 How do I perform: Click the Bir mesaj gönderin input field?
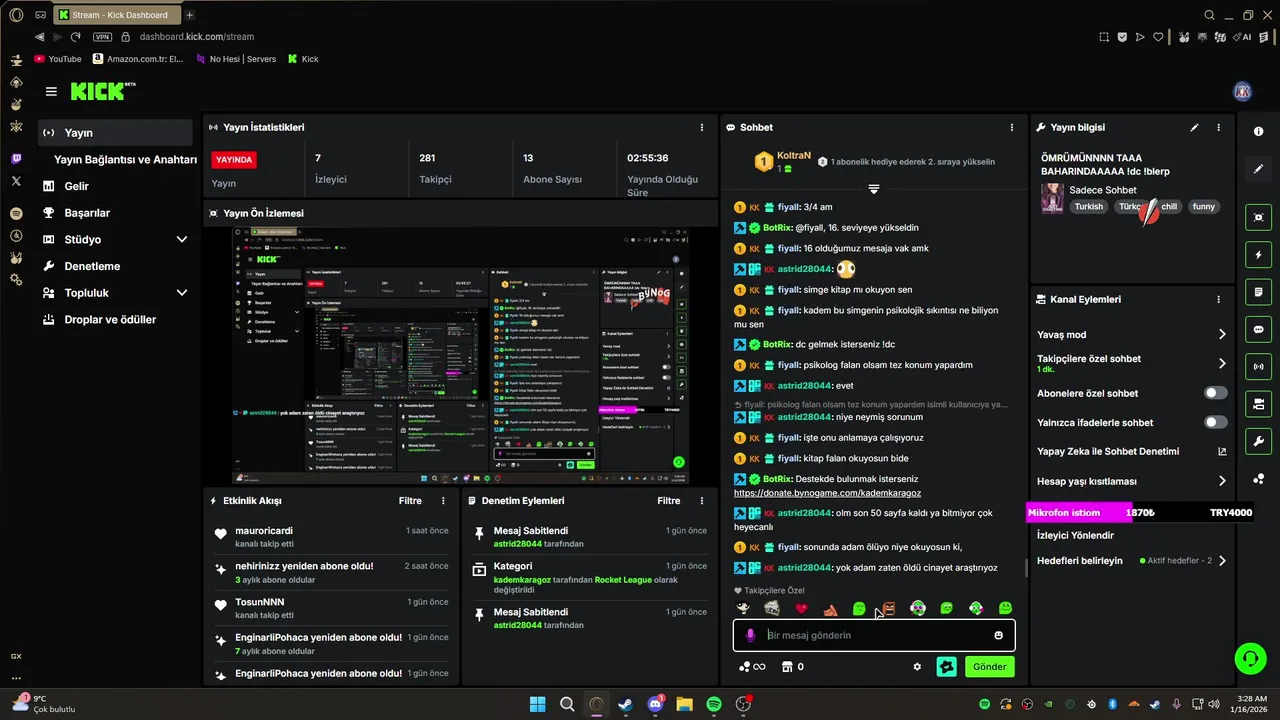(874, 635)
